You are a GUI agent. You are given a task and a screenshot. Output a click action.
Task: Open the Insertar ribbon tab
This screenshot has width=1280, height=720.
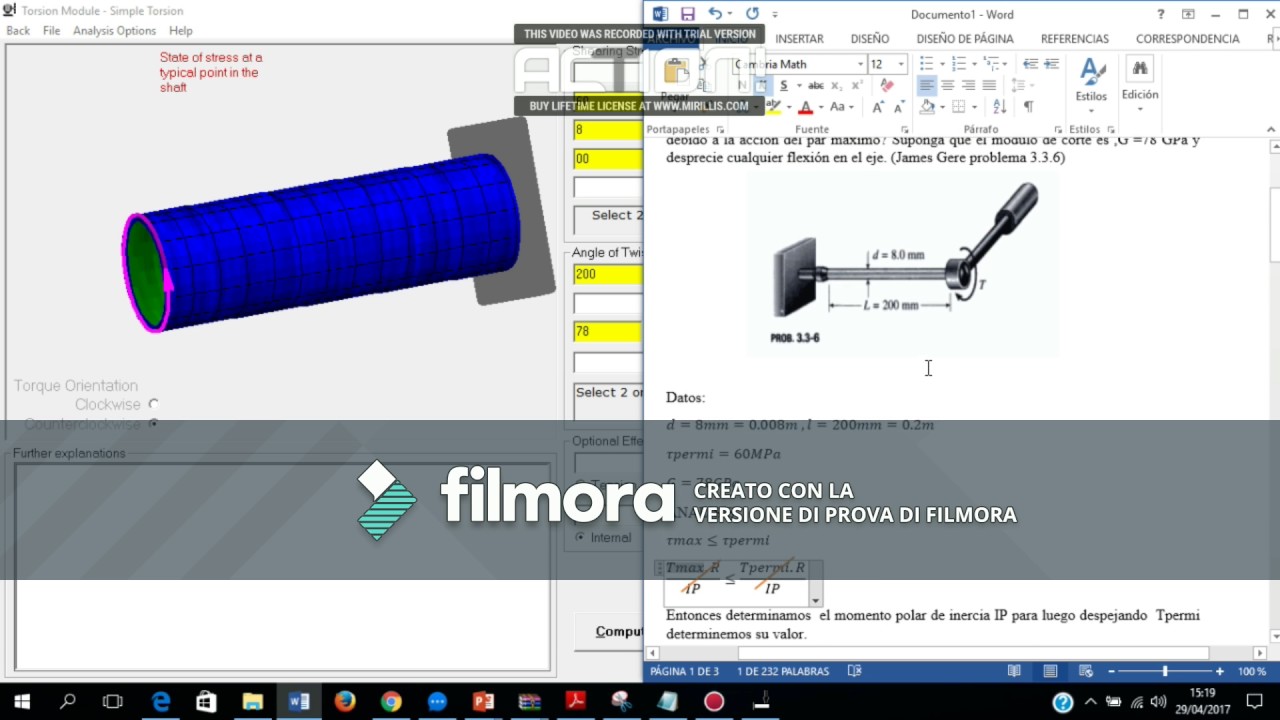coord(799,39)
